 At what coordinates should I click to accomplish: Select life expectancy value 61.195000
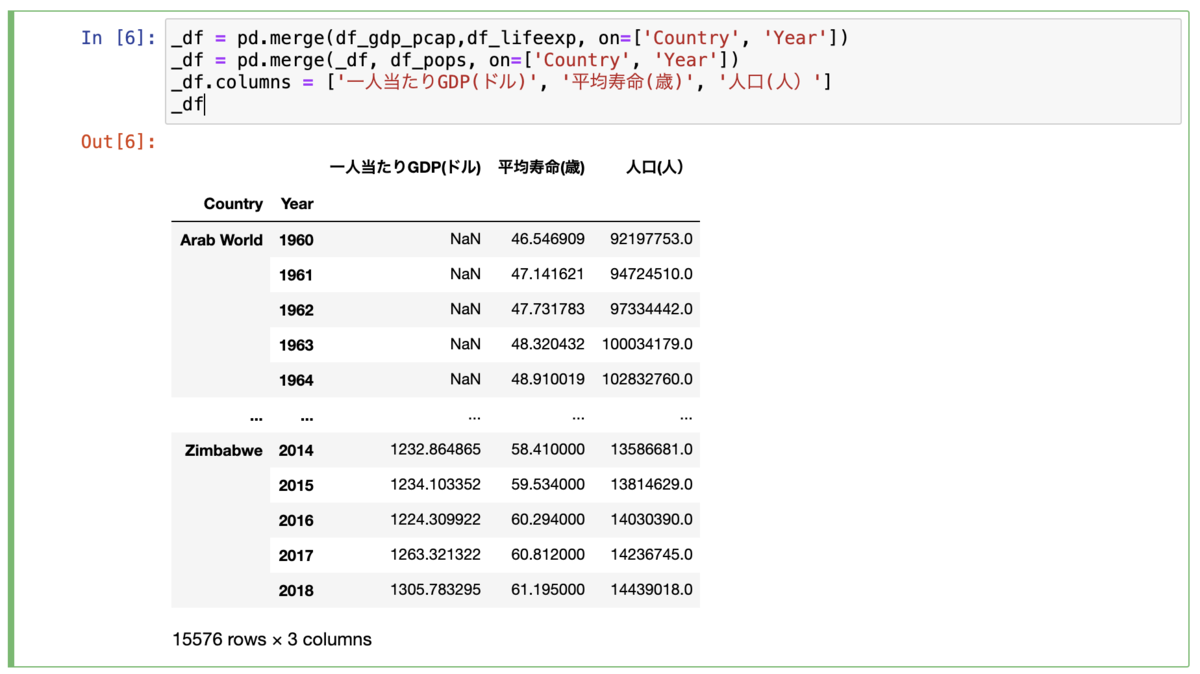[548, 590]
